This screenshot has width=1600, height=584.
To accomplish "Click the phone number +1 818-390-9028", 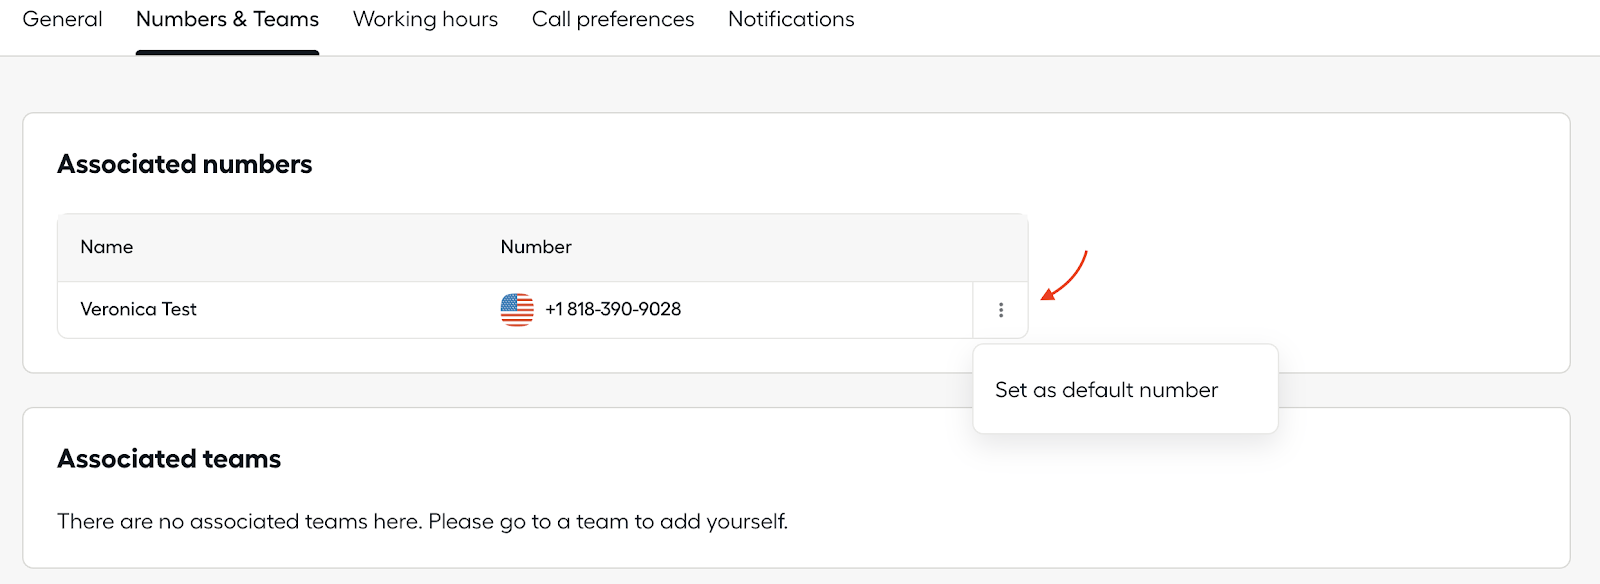I will tap(613, 309).
